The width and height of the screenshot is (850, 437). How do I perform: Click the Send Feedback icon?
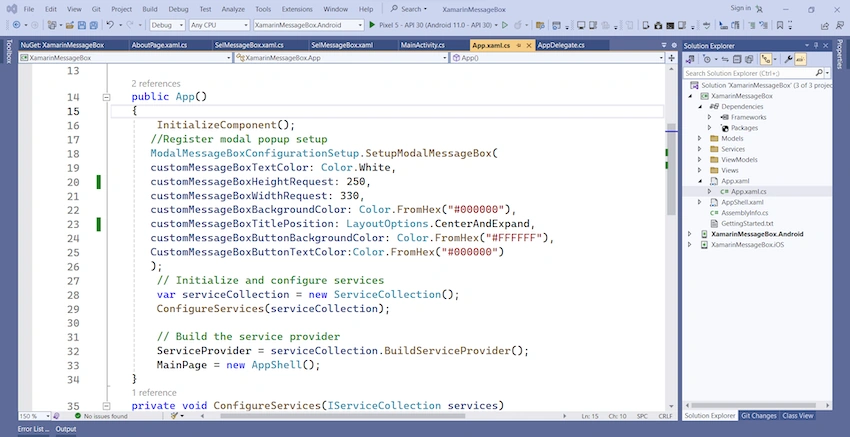pos(839,25)
